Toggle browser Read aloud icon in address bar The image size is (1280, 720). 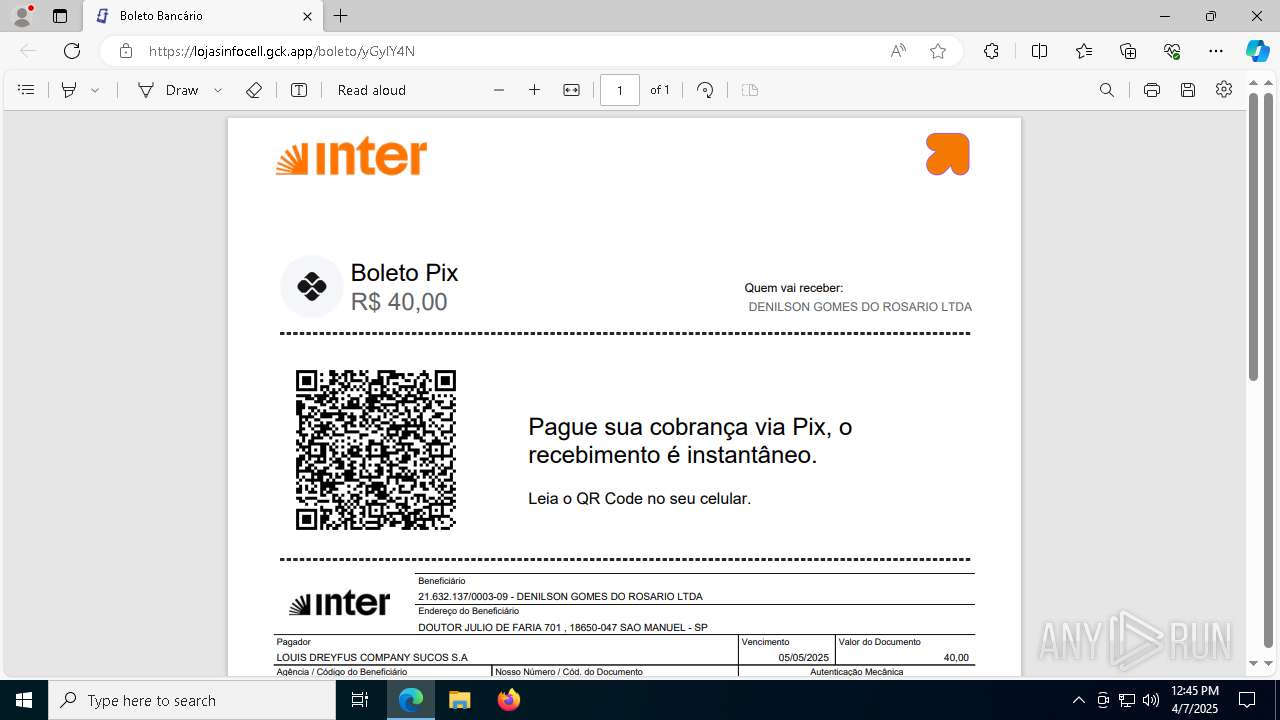pyautogui.click(x=898, y=51)
